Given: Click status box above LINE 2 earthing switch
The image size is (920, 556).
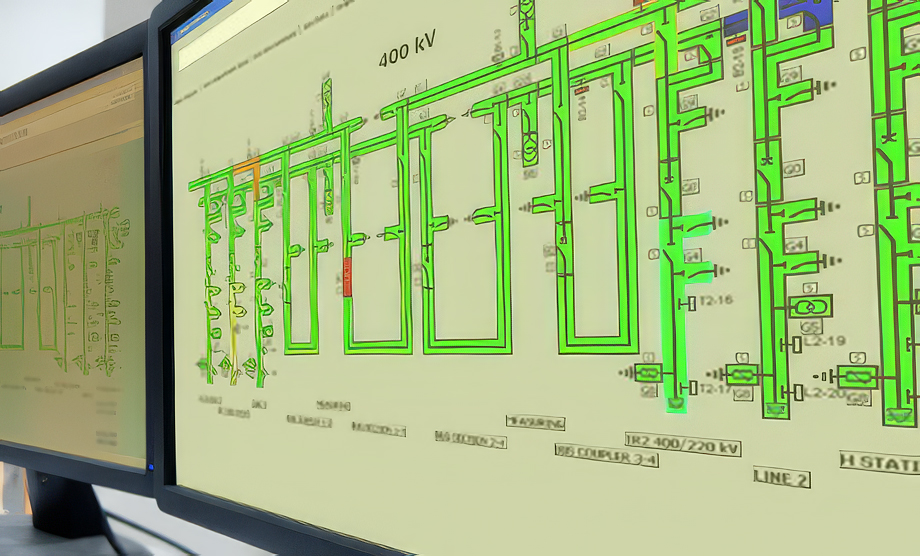Looking at the screenshot, I should (x=742, y=357).
